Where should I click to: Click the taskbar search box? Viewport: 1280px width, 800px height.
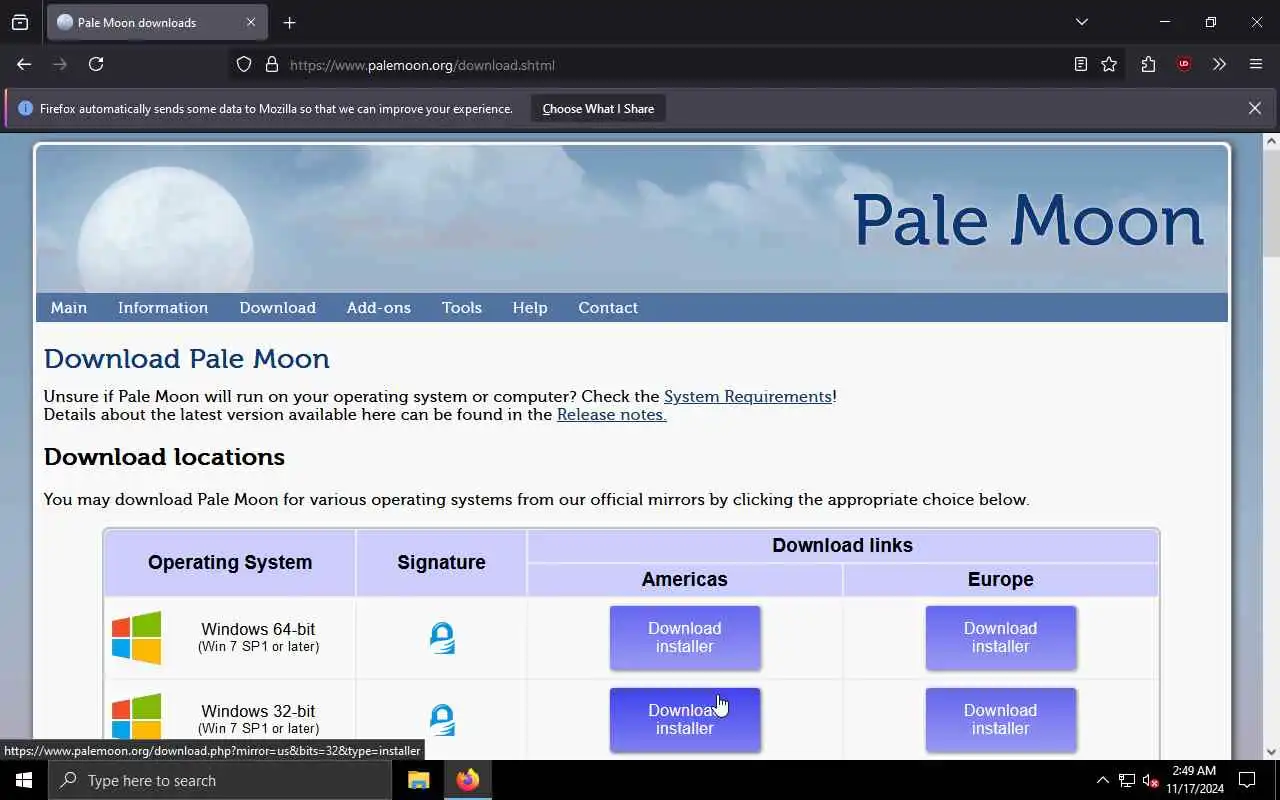pos(220,780)
